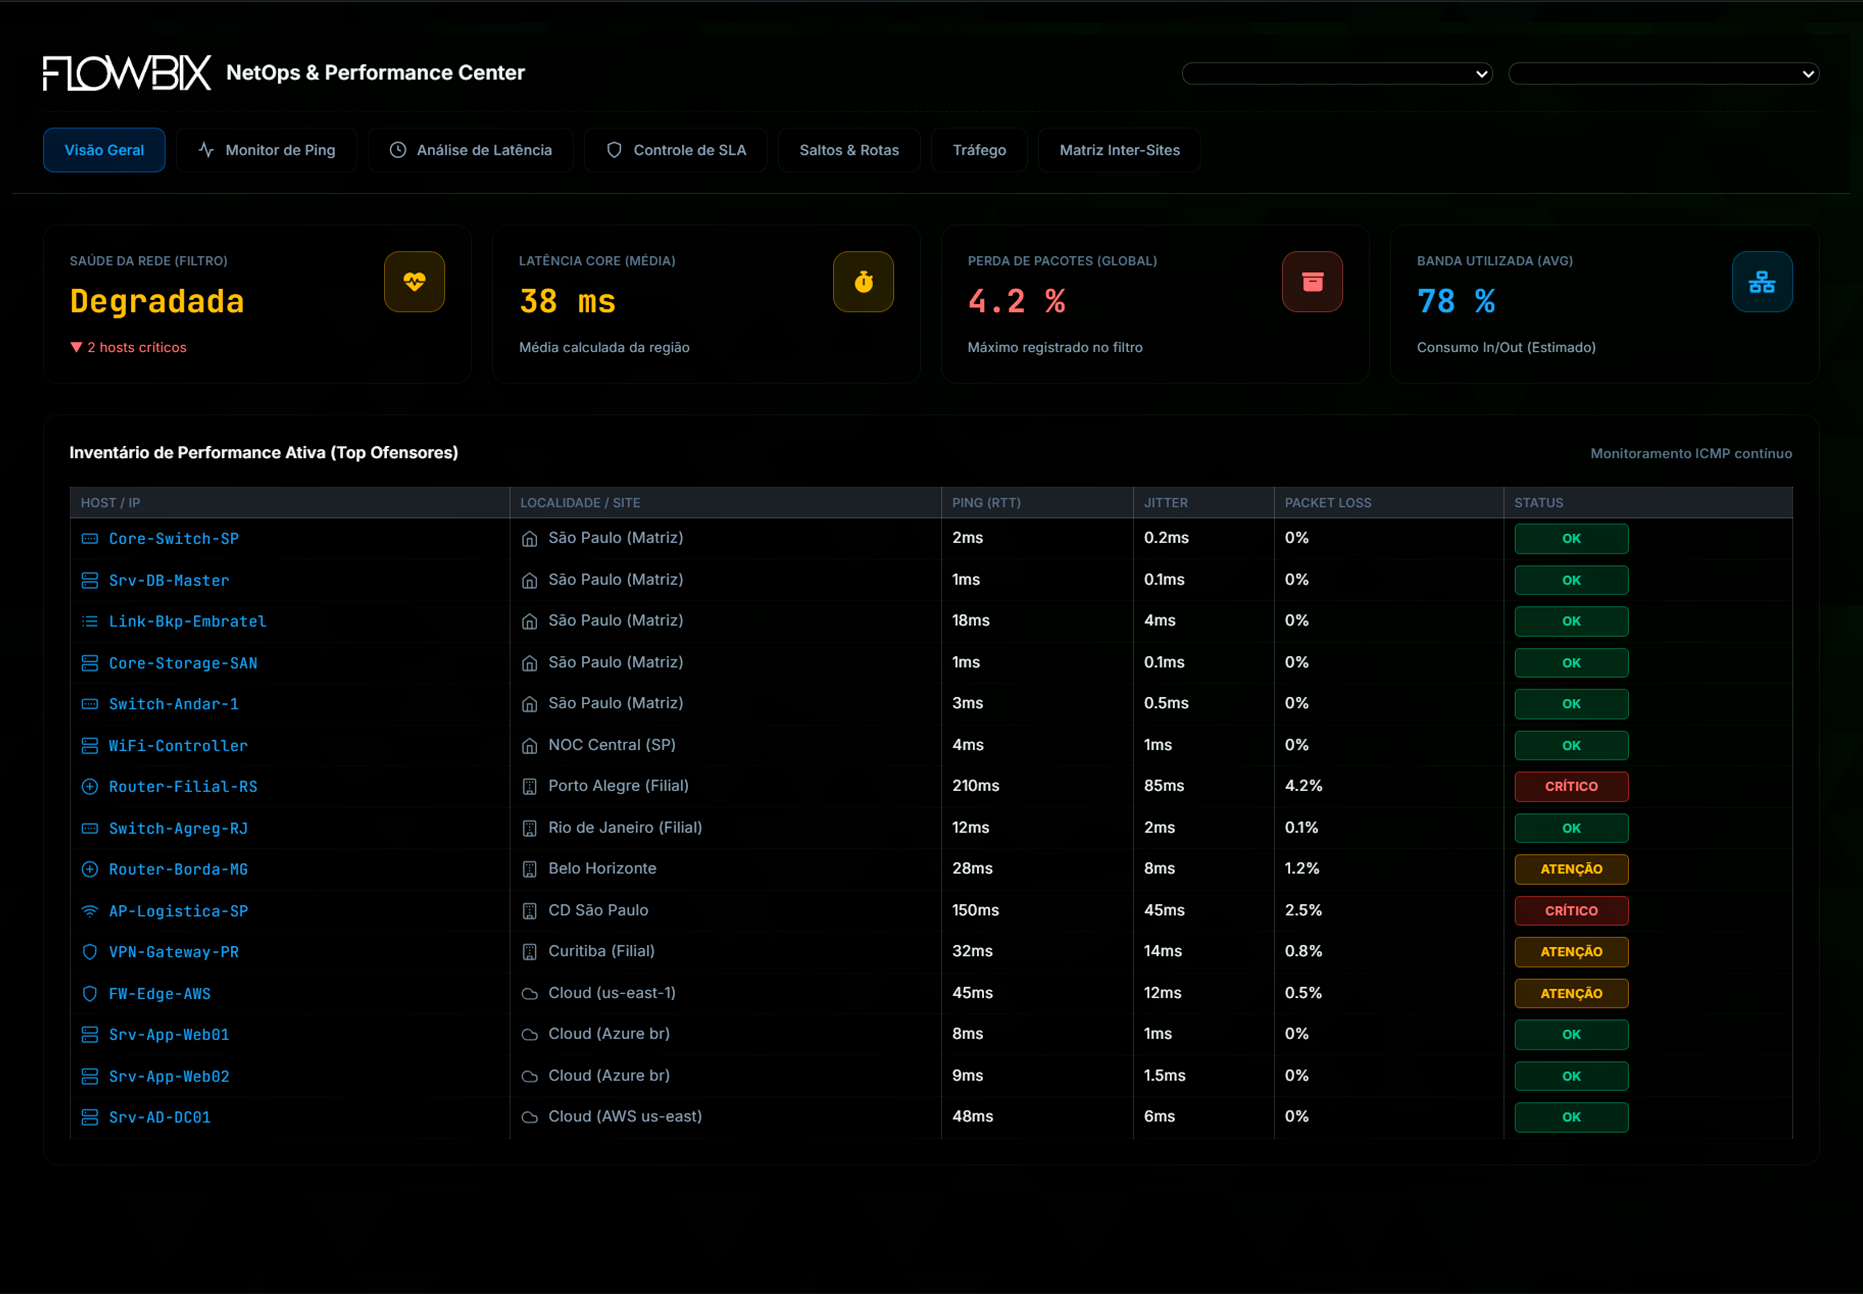
Task: Click the building icon next to Porto Alegre (Filial)
Action: point(529,786)
